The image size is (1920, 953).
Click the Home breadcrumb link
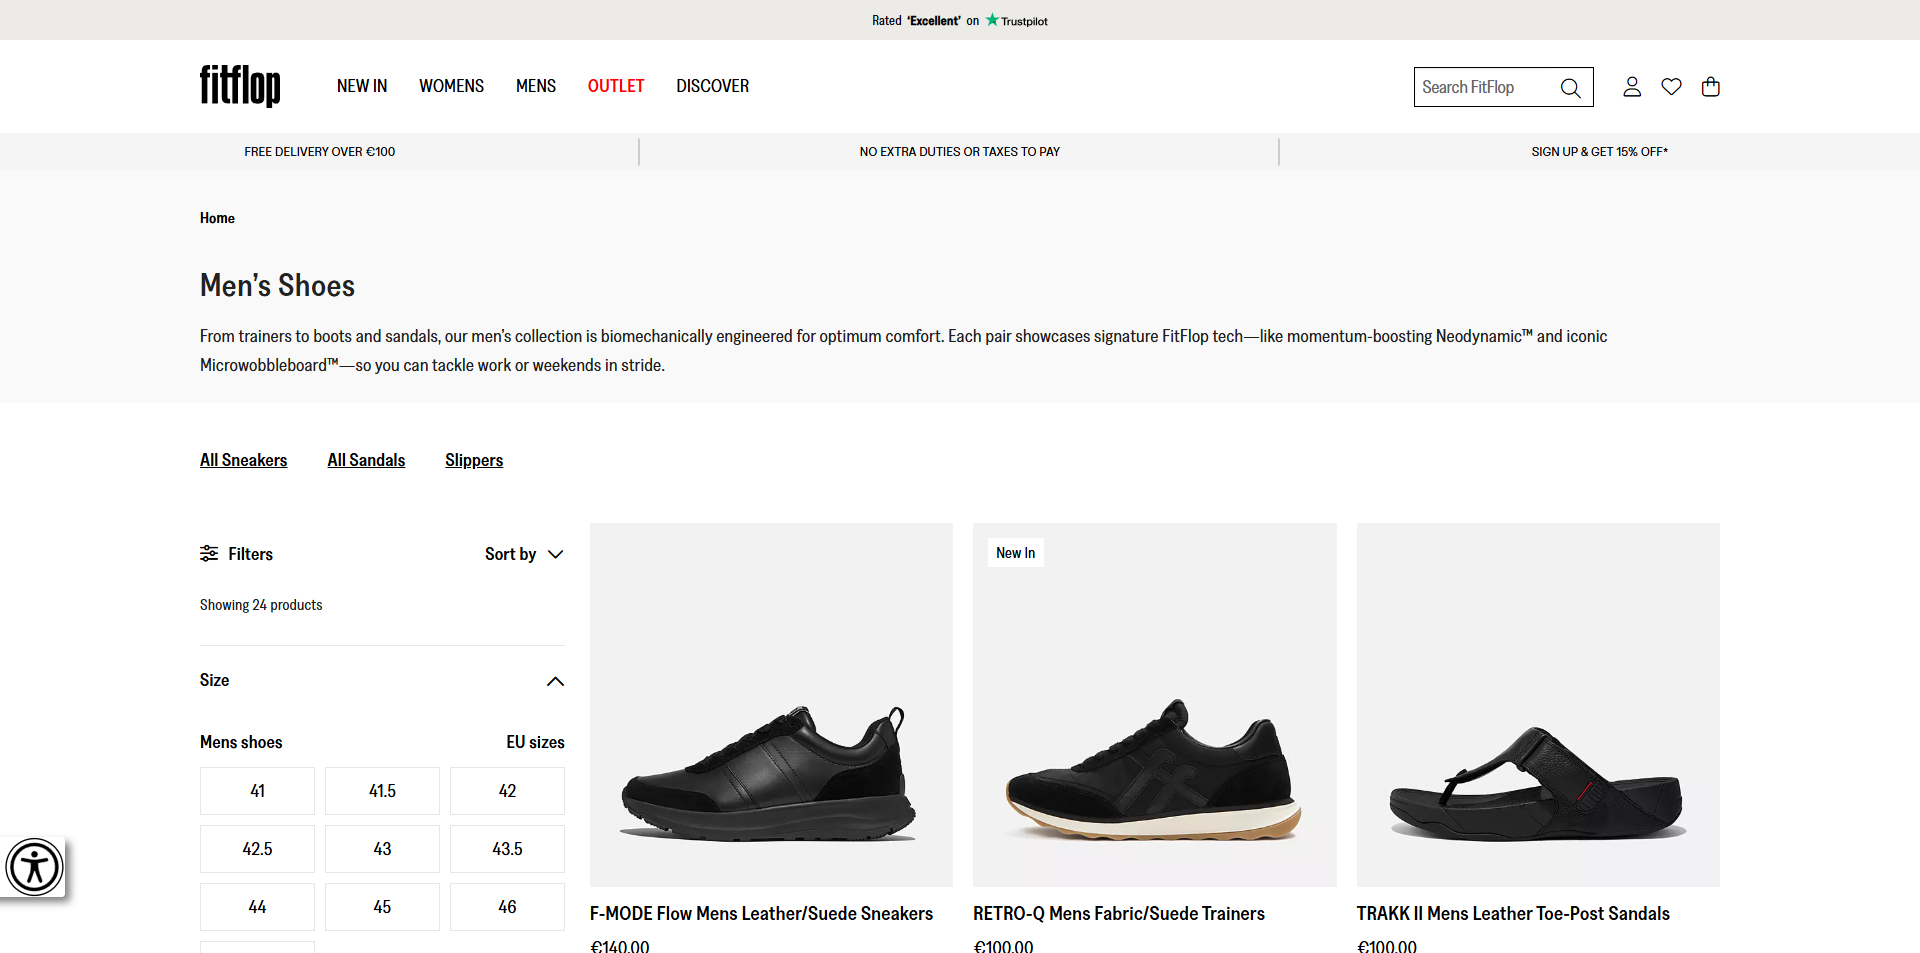217,218
